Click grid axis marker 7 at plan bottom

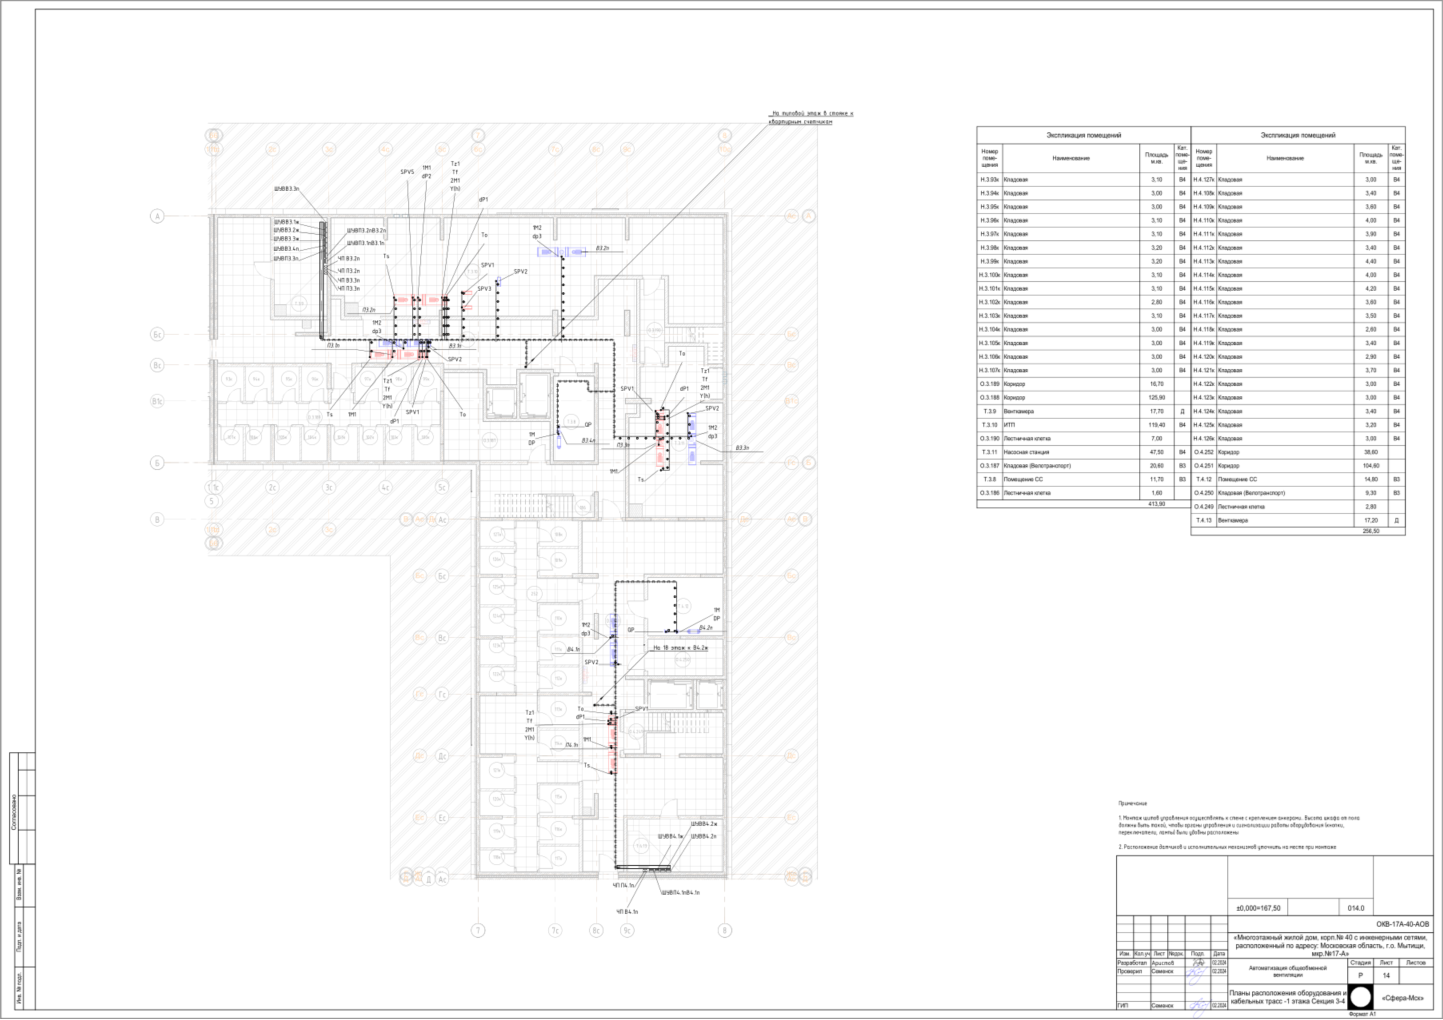click(x=478, y=930)
